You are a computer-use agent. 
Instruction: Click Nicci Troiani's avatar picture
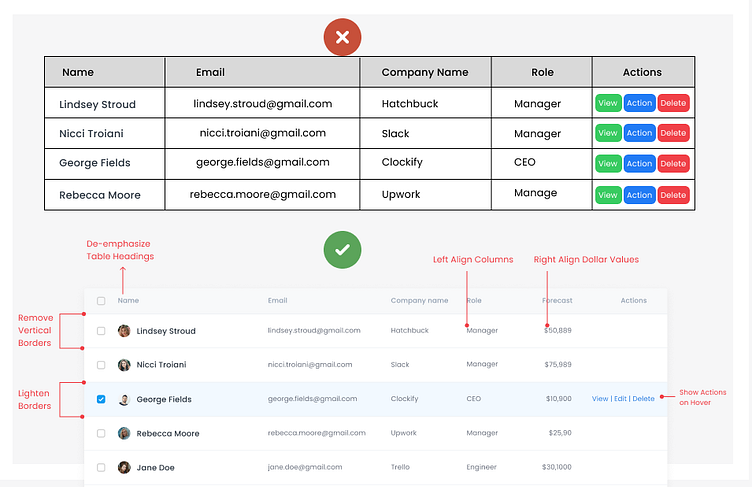pos(124,365)
